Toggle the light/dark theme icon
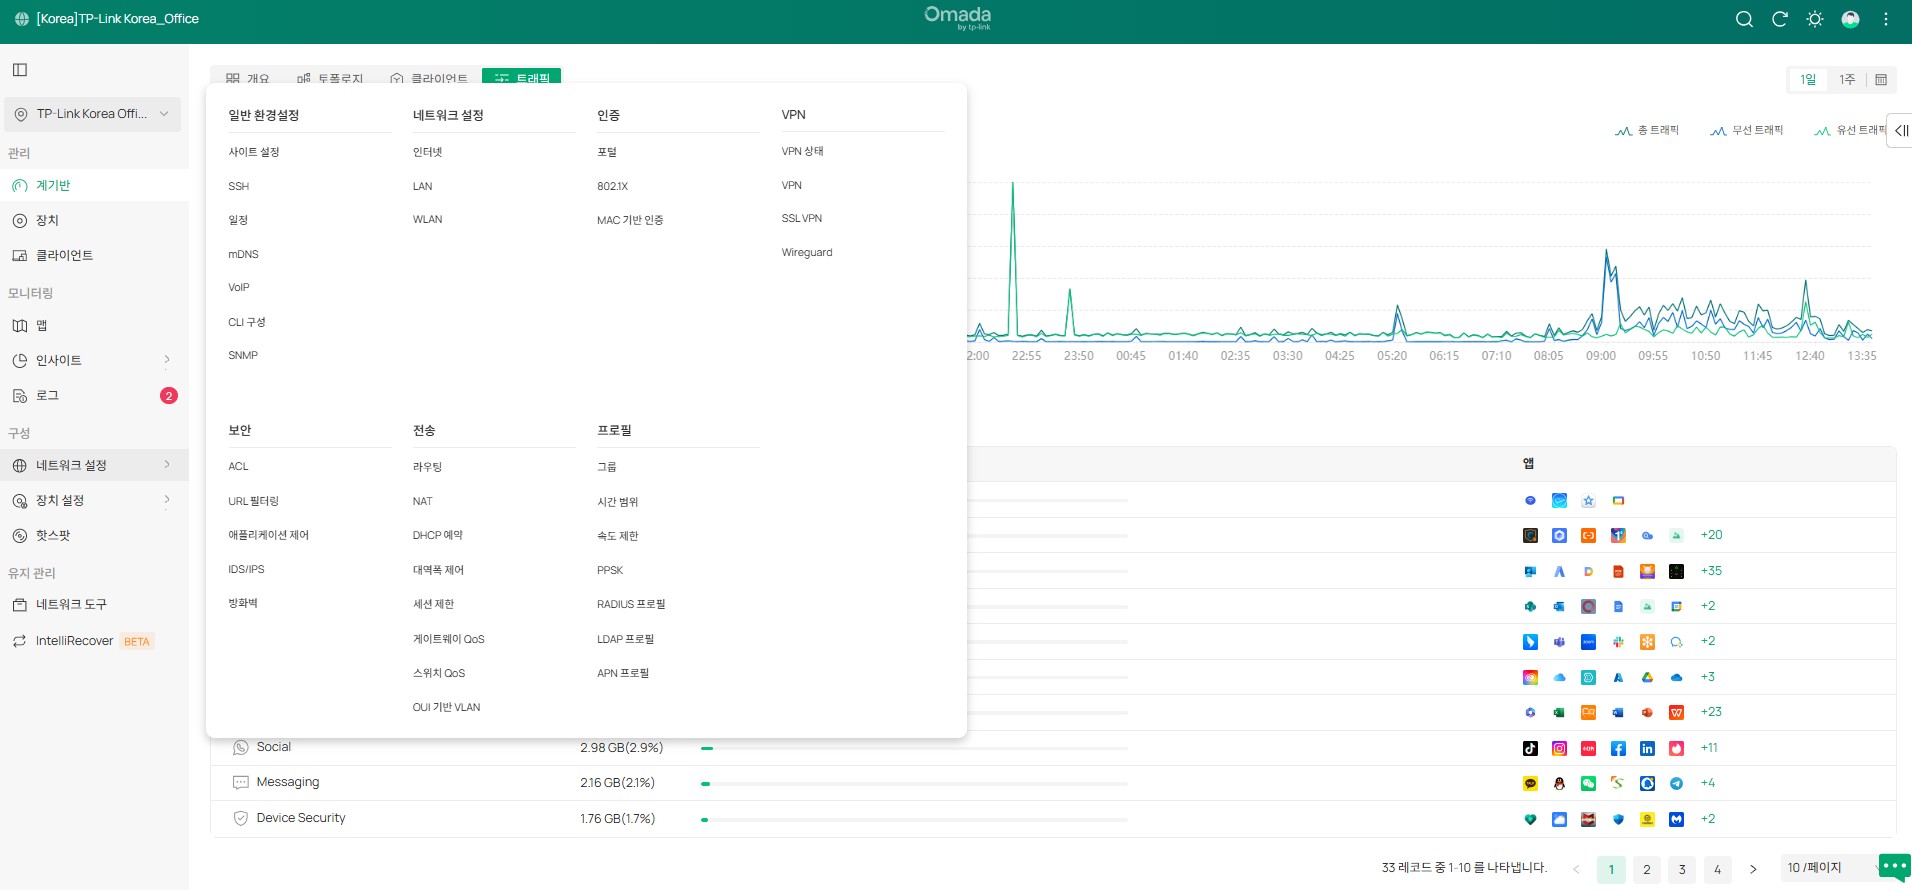The width and height of the screenshot is (1912, 890). click(x=1815, y=19)
